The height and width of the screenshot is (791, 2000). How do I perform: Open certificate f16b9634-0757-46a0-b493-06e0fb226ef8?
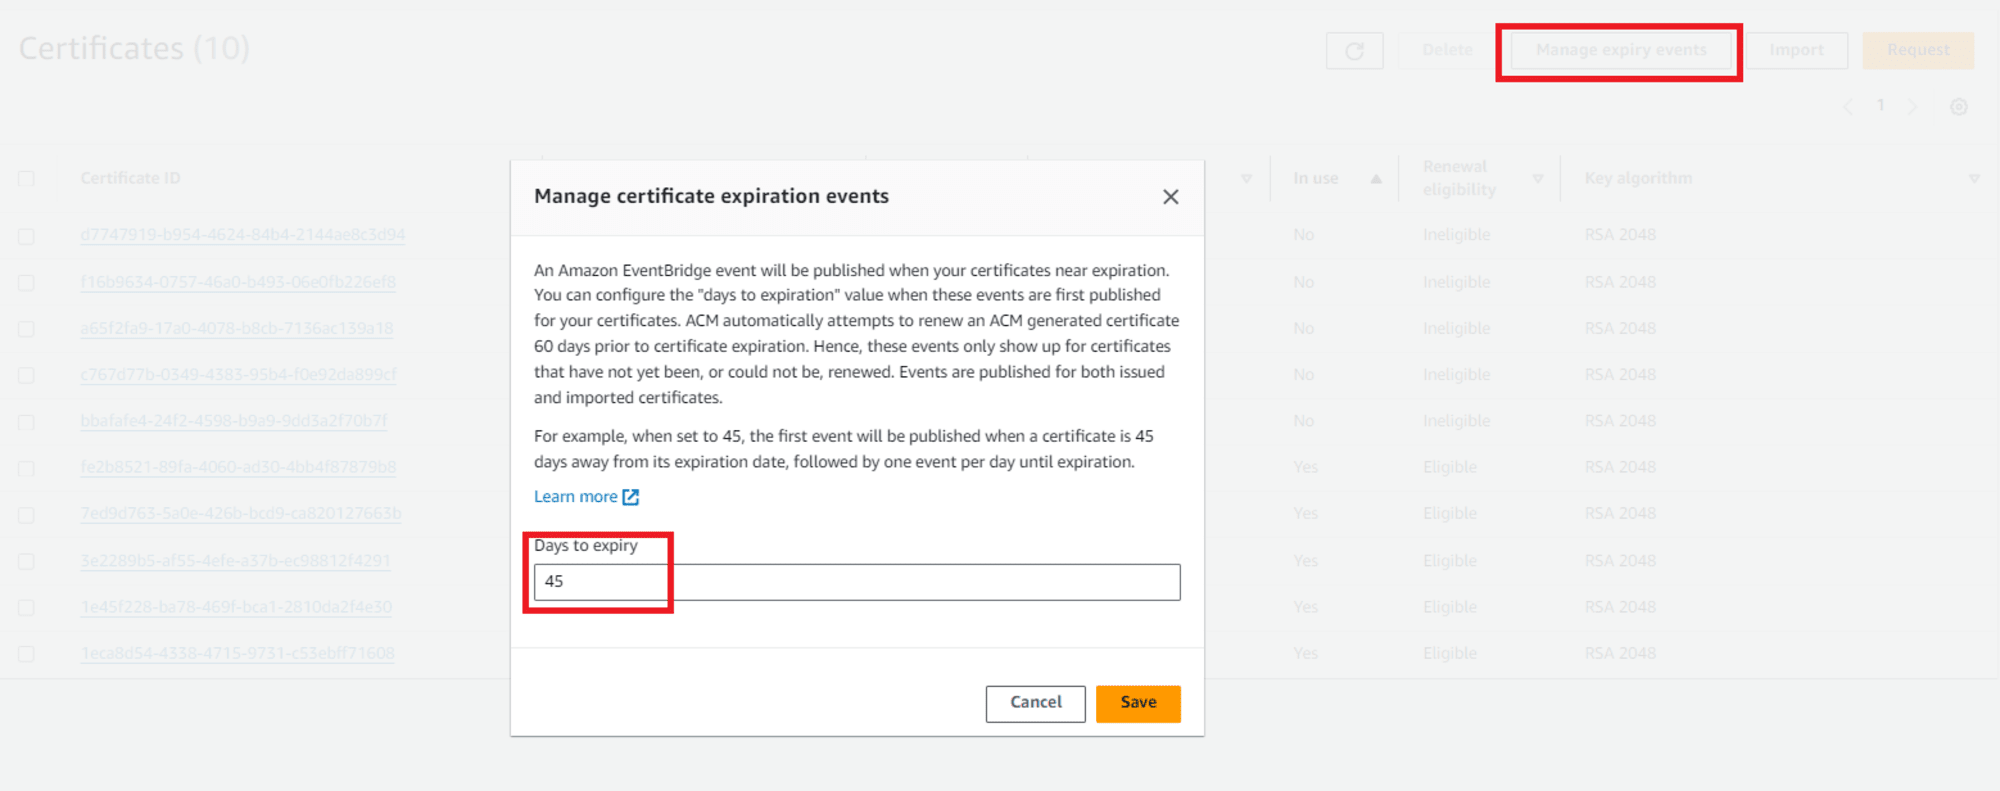[238, 282]
